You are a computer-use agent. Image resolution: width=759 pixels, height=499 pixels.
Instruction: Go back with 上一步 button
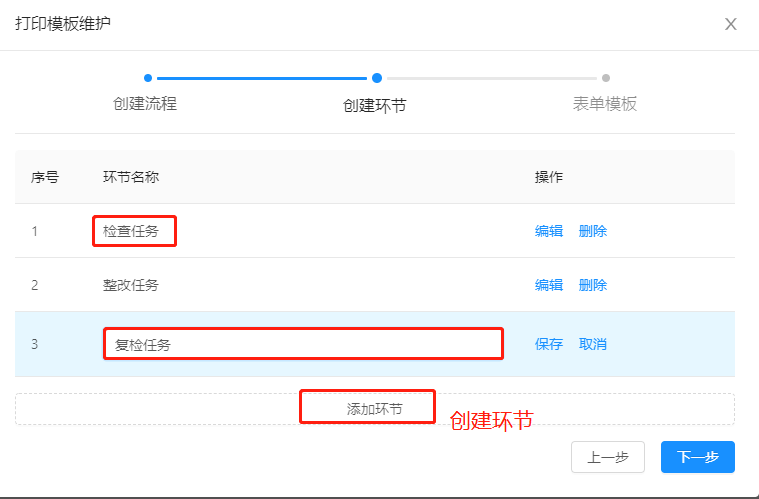607,457
